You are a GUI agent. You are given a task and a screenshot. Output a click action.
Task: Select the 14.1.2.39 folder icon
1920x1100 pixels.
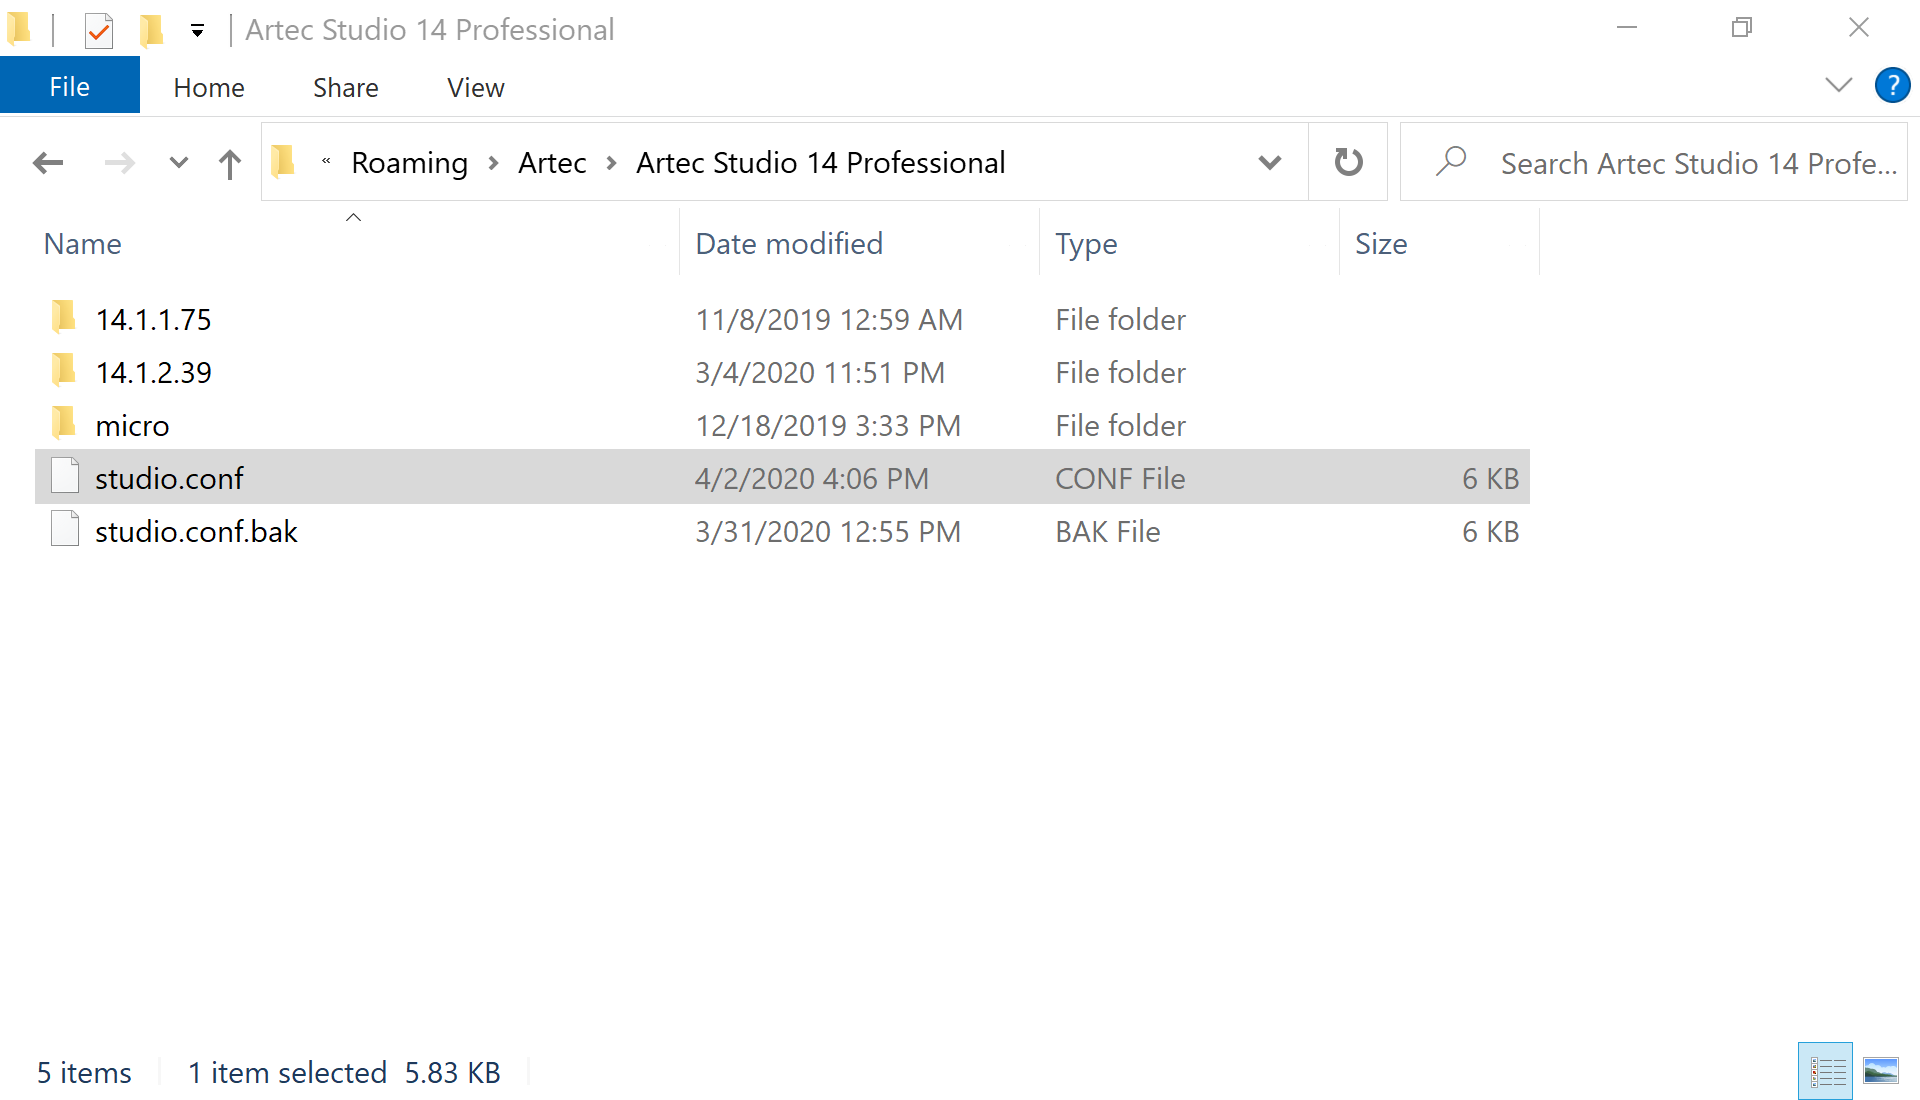[x=64, y=370]
